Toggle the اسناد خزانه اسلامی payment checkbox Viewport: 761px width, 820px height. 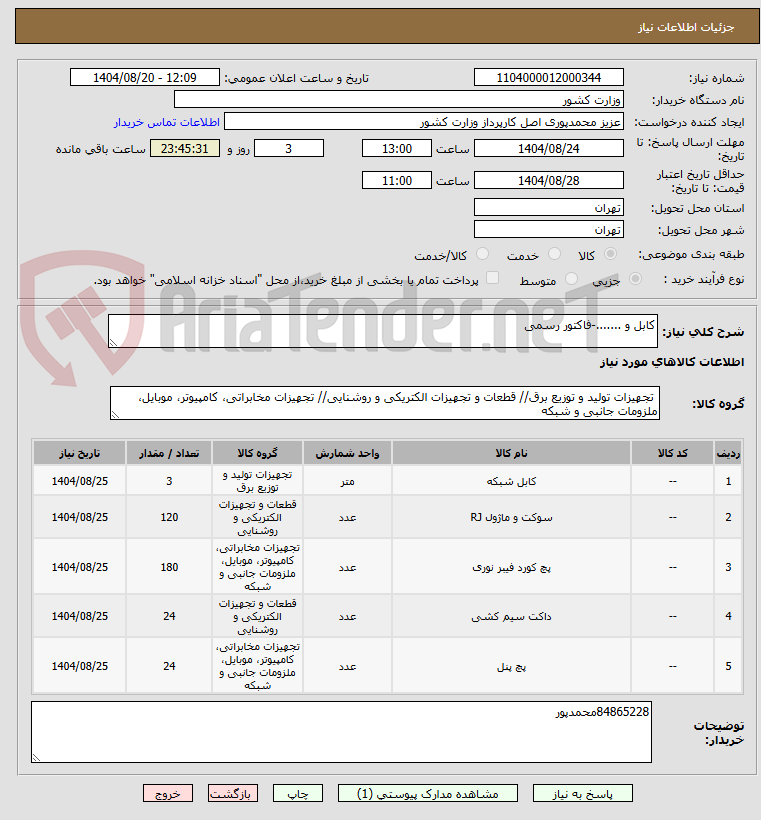(x=492, y=278)
